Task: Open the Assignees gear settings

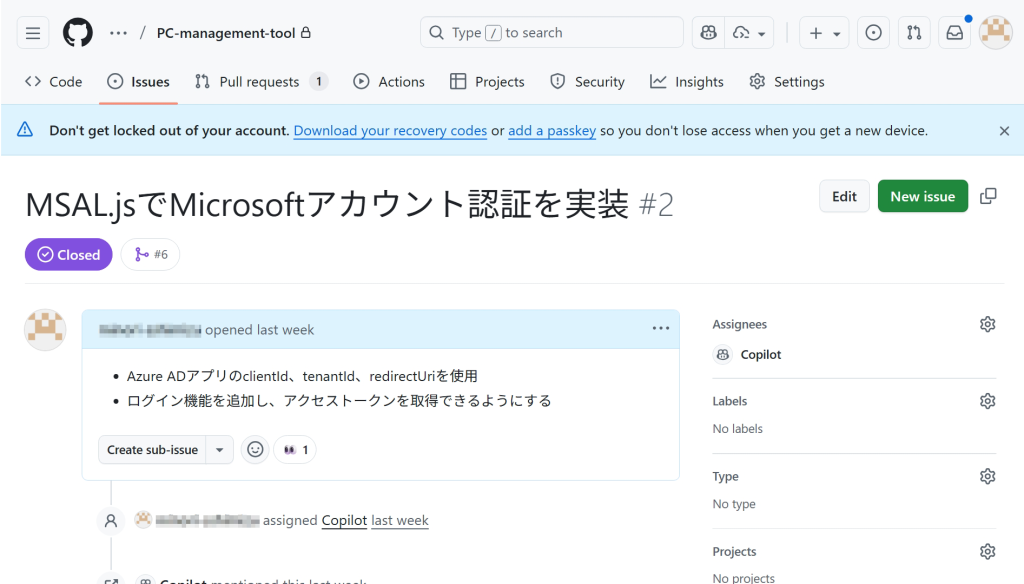Action: [987, 324]
